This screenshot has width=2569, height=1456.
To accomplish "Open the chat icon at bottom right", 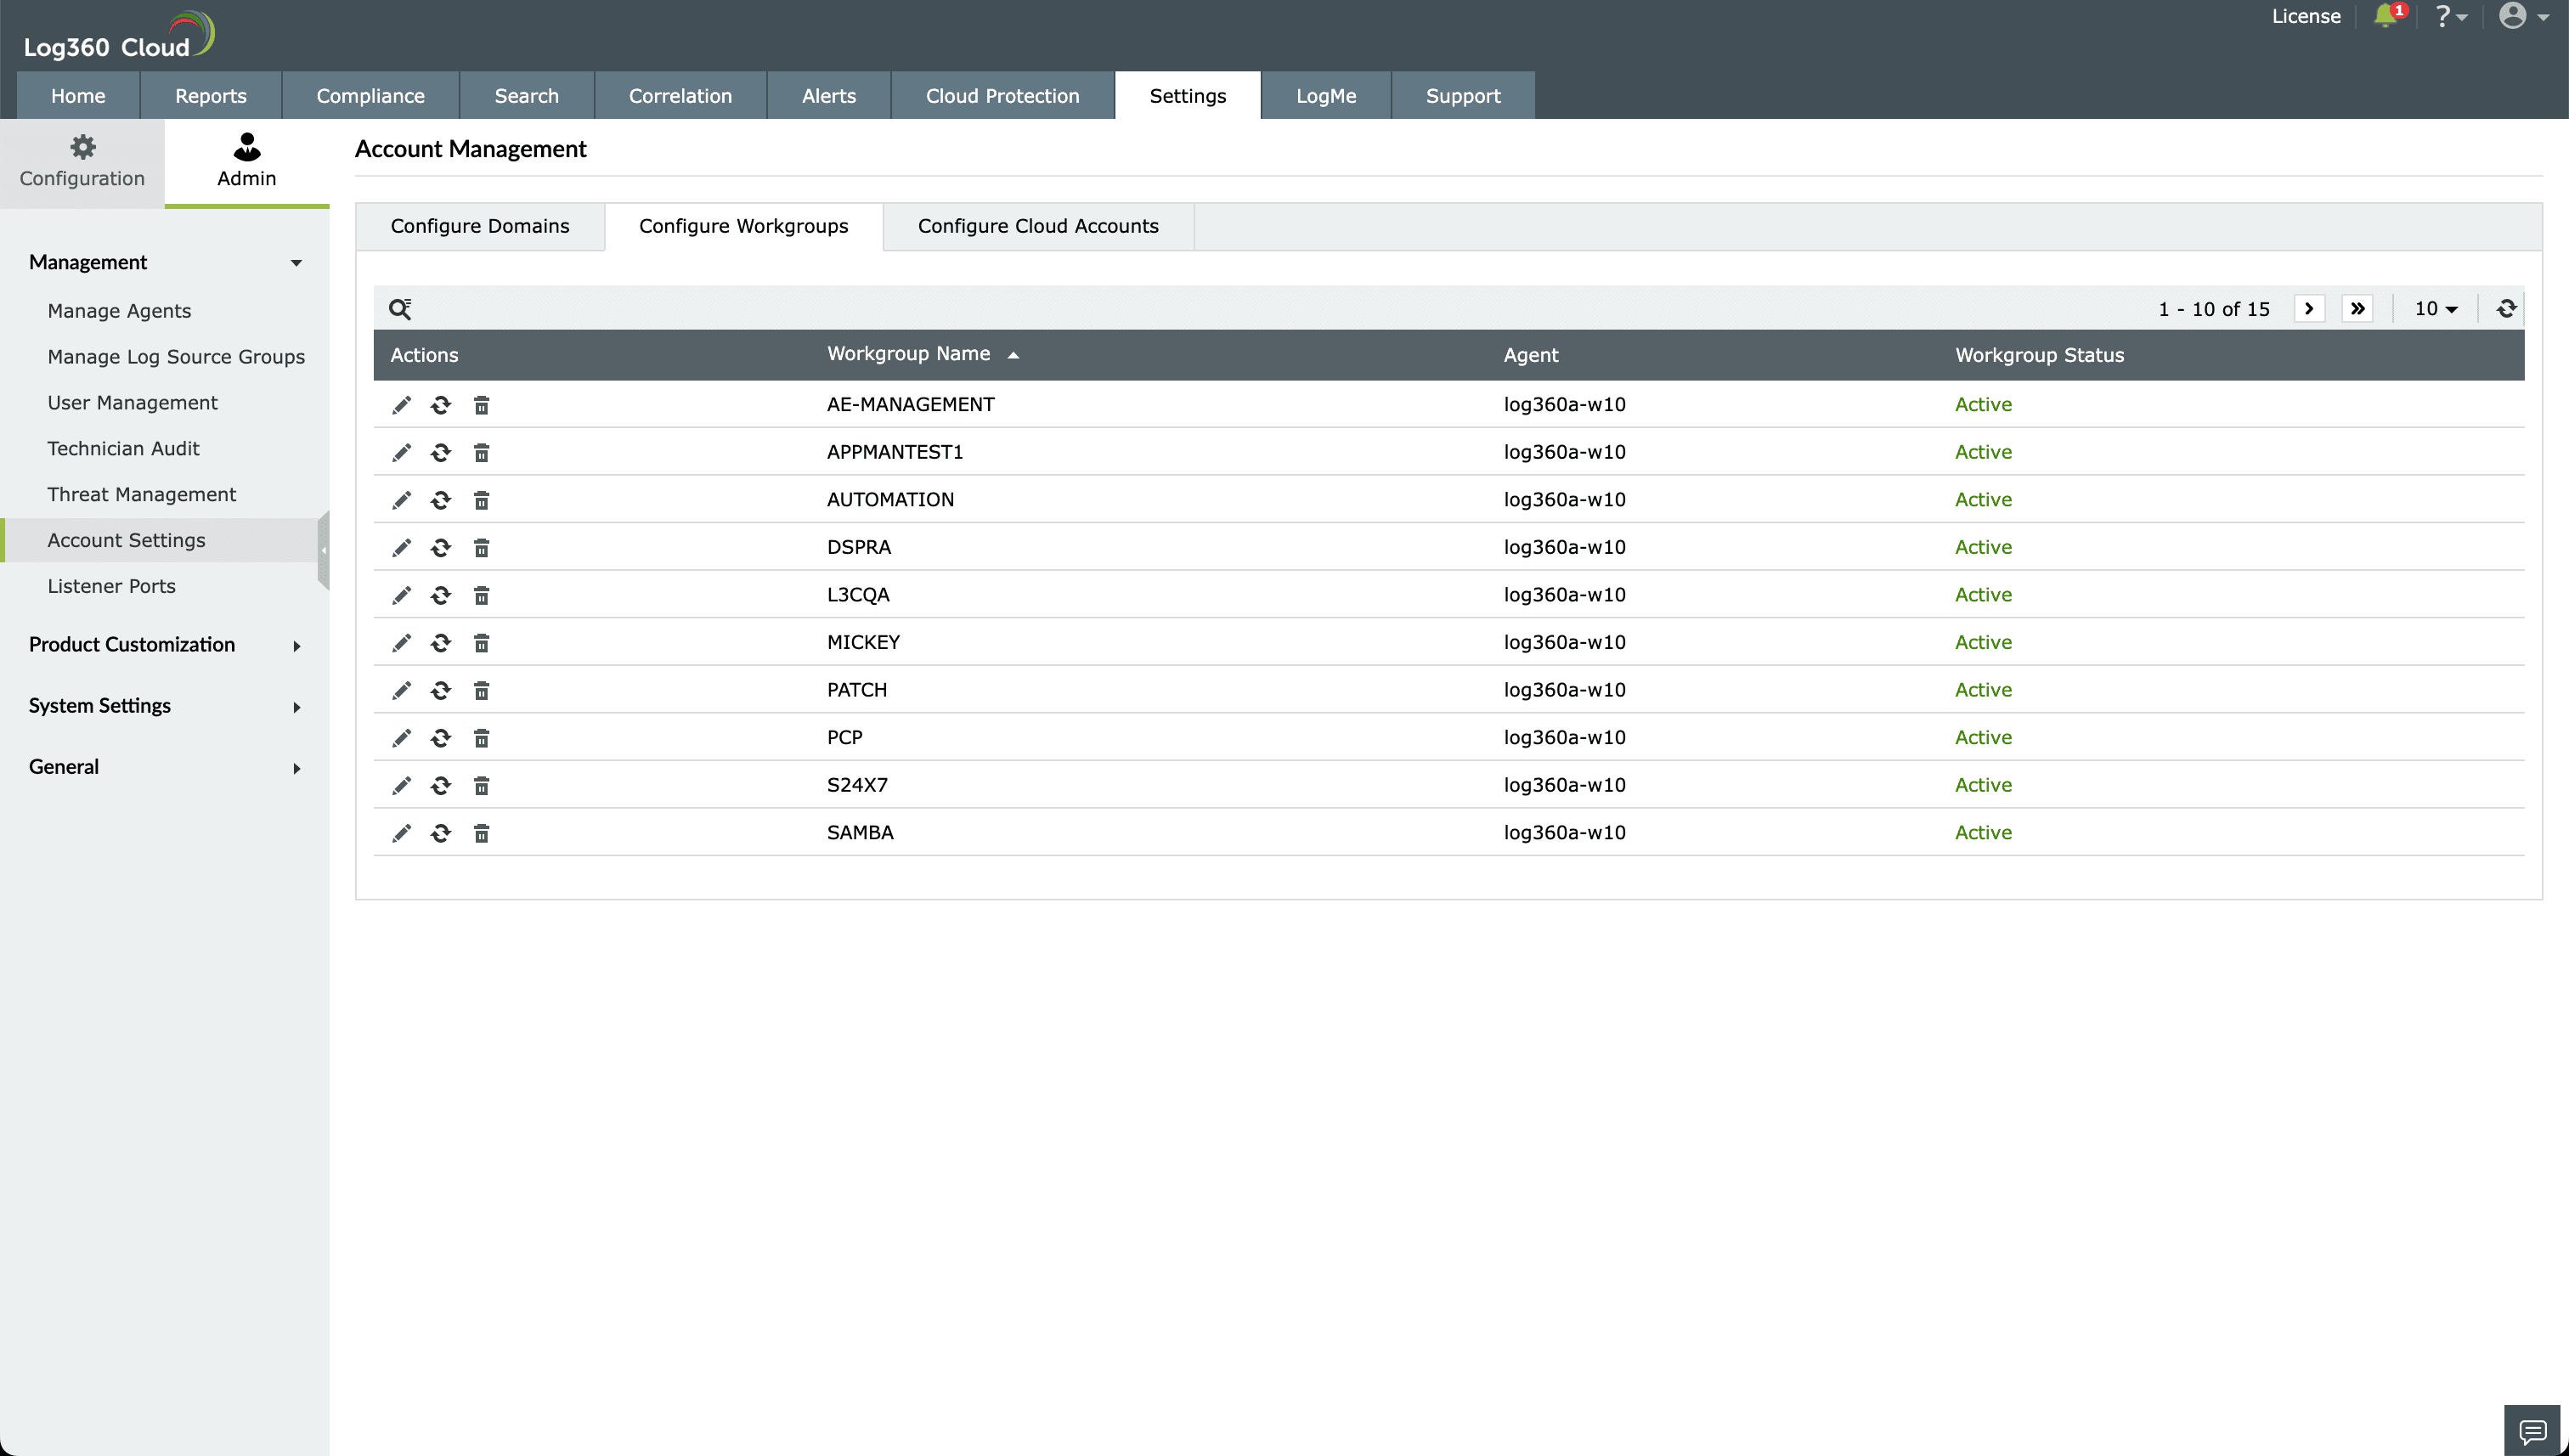I will 2532,1430.
